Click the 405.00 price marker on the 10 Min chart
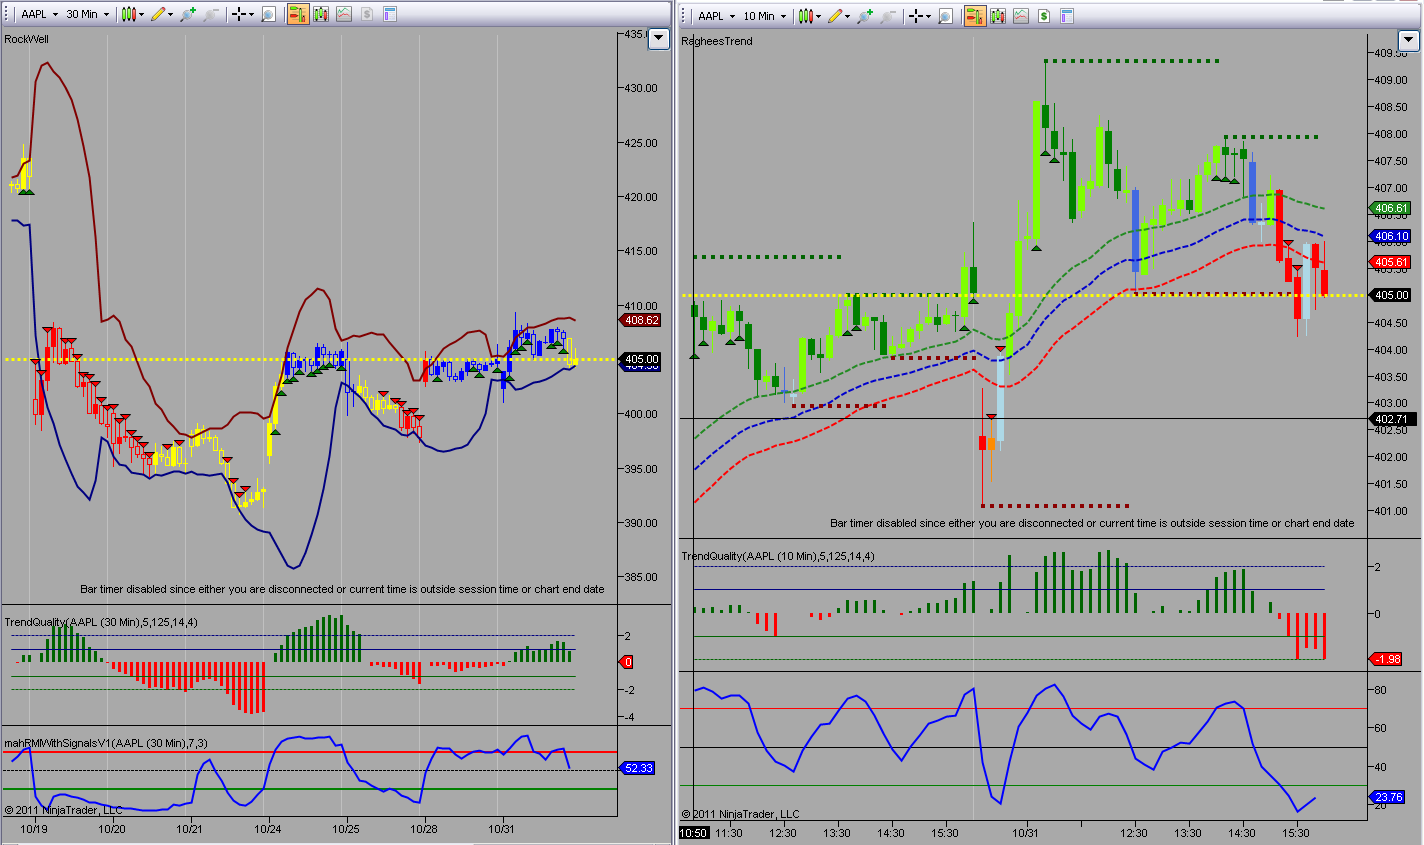The height and width of the screenshot is (845, 1424). (1391, 295)
